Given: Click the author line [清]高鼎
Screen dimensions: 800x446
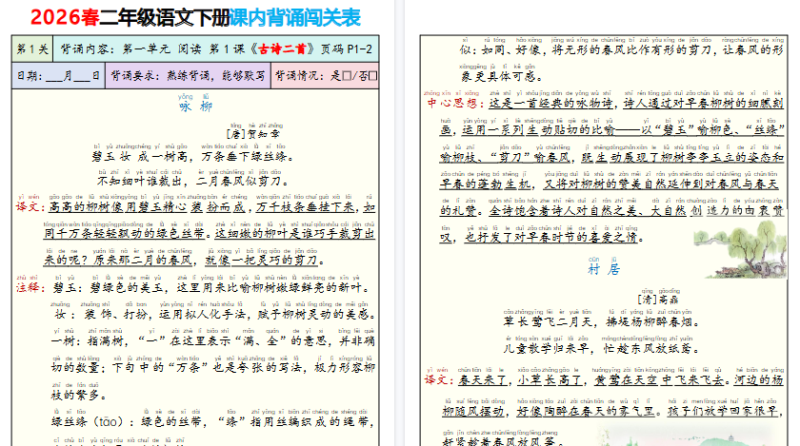Looking at the screenshot, I should point(658,300).
